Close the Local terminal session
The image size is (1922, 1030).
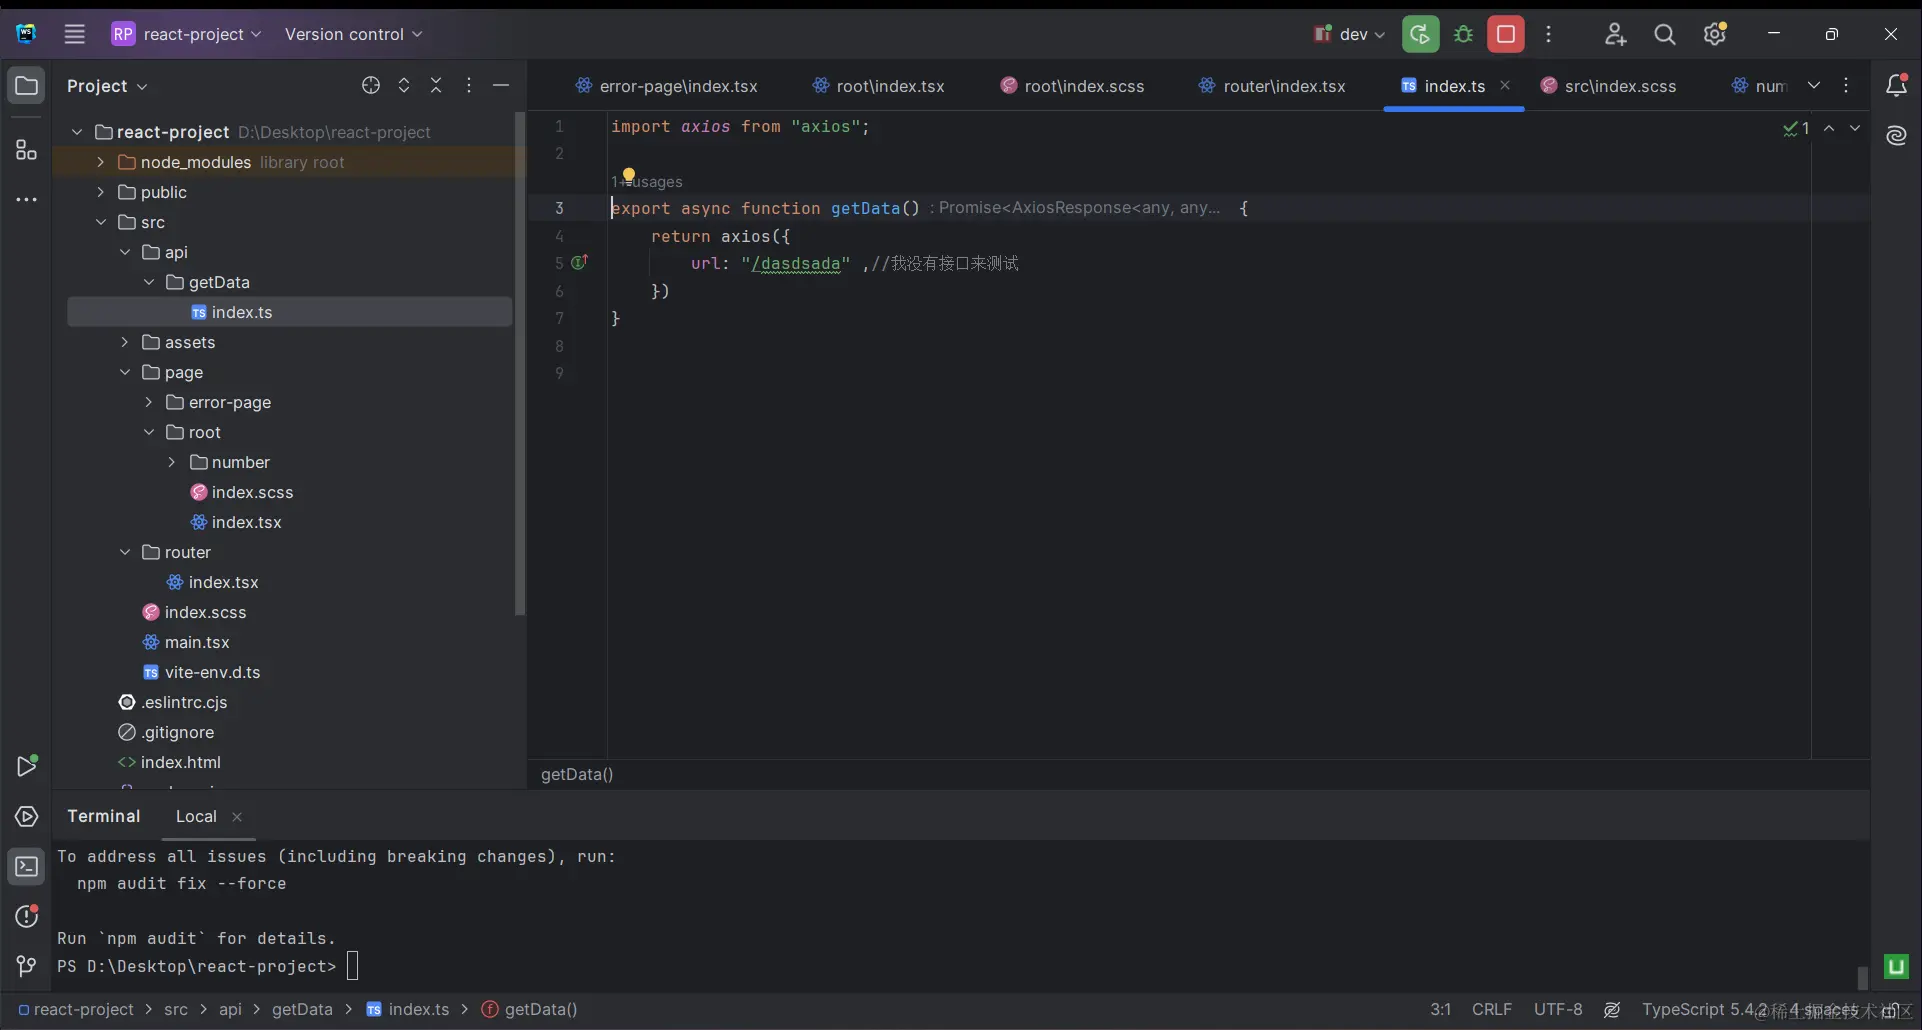[237, 817]
